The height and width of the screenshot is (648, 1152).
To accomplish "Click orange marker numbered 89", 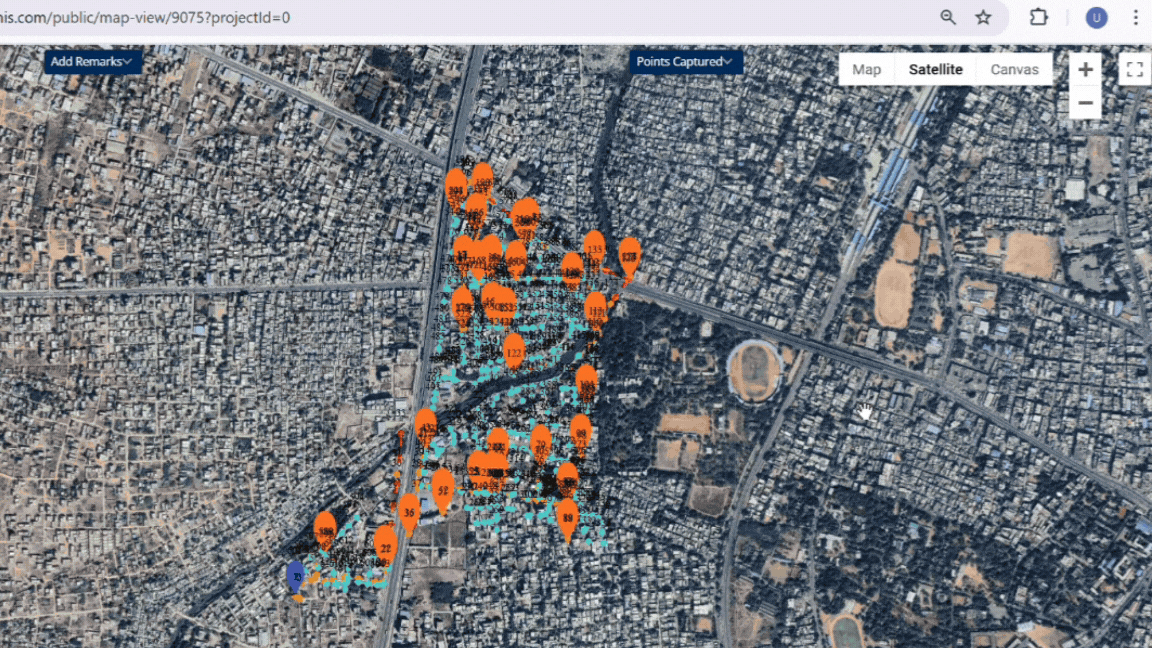I will click(567, 517).
